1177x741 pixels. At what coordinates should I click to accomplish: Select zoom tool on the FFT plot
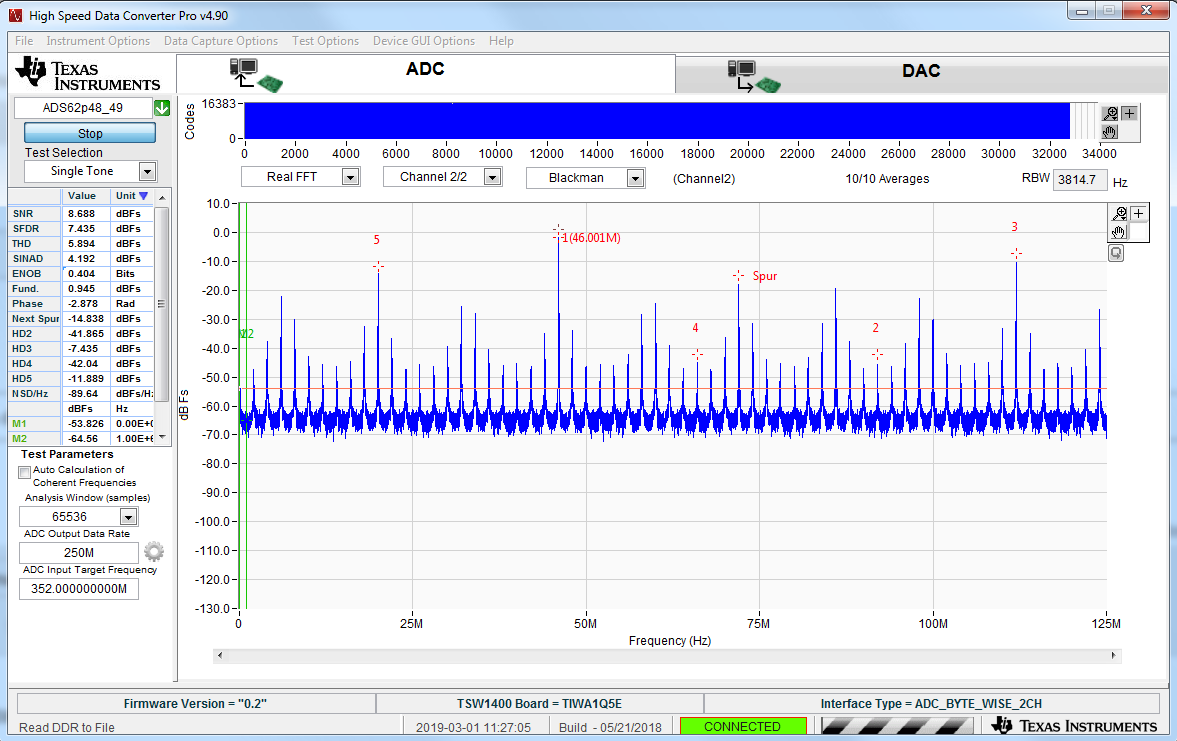(1119, 213)
